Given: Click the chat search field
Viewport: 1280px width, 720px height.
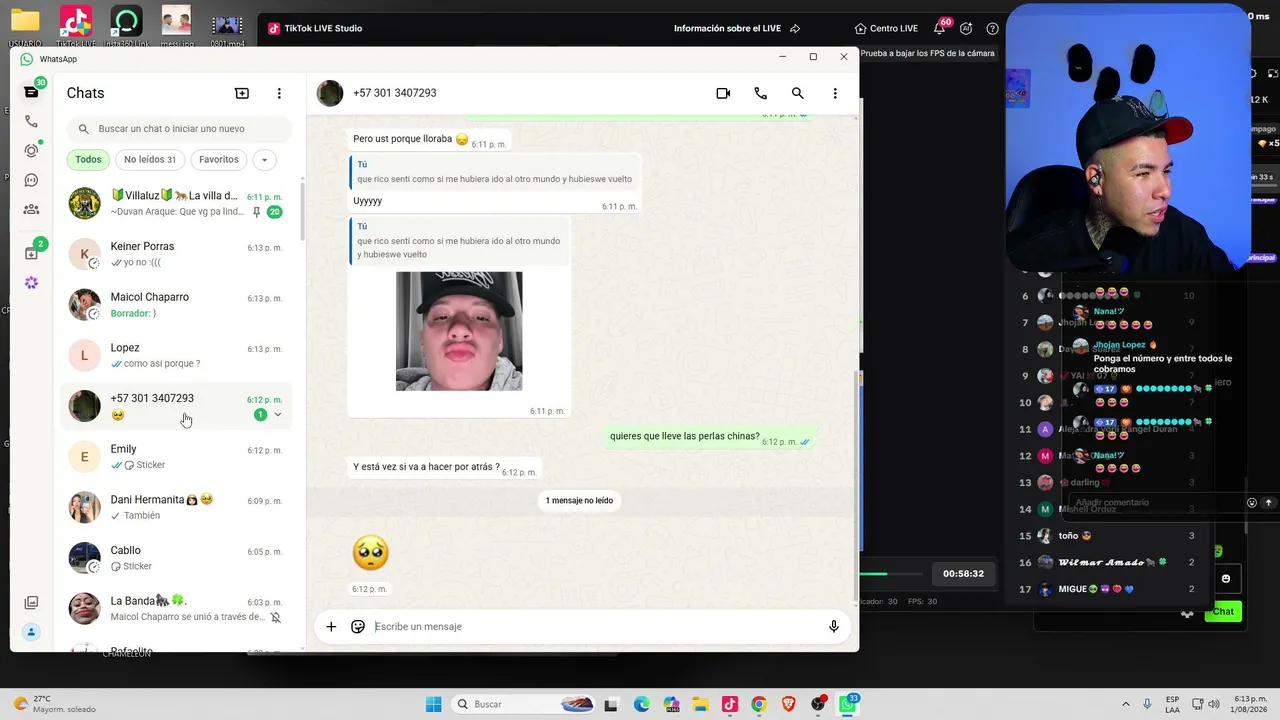Looking at the screenshot, I should (180, 129).
